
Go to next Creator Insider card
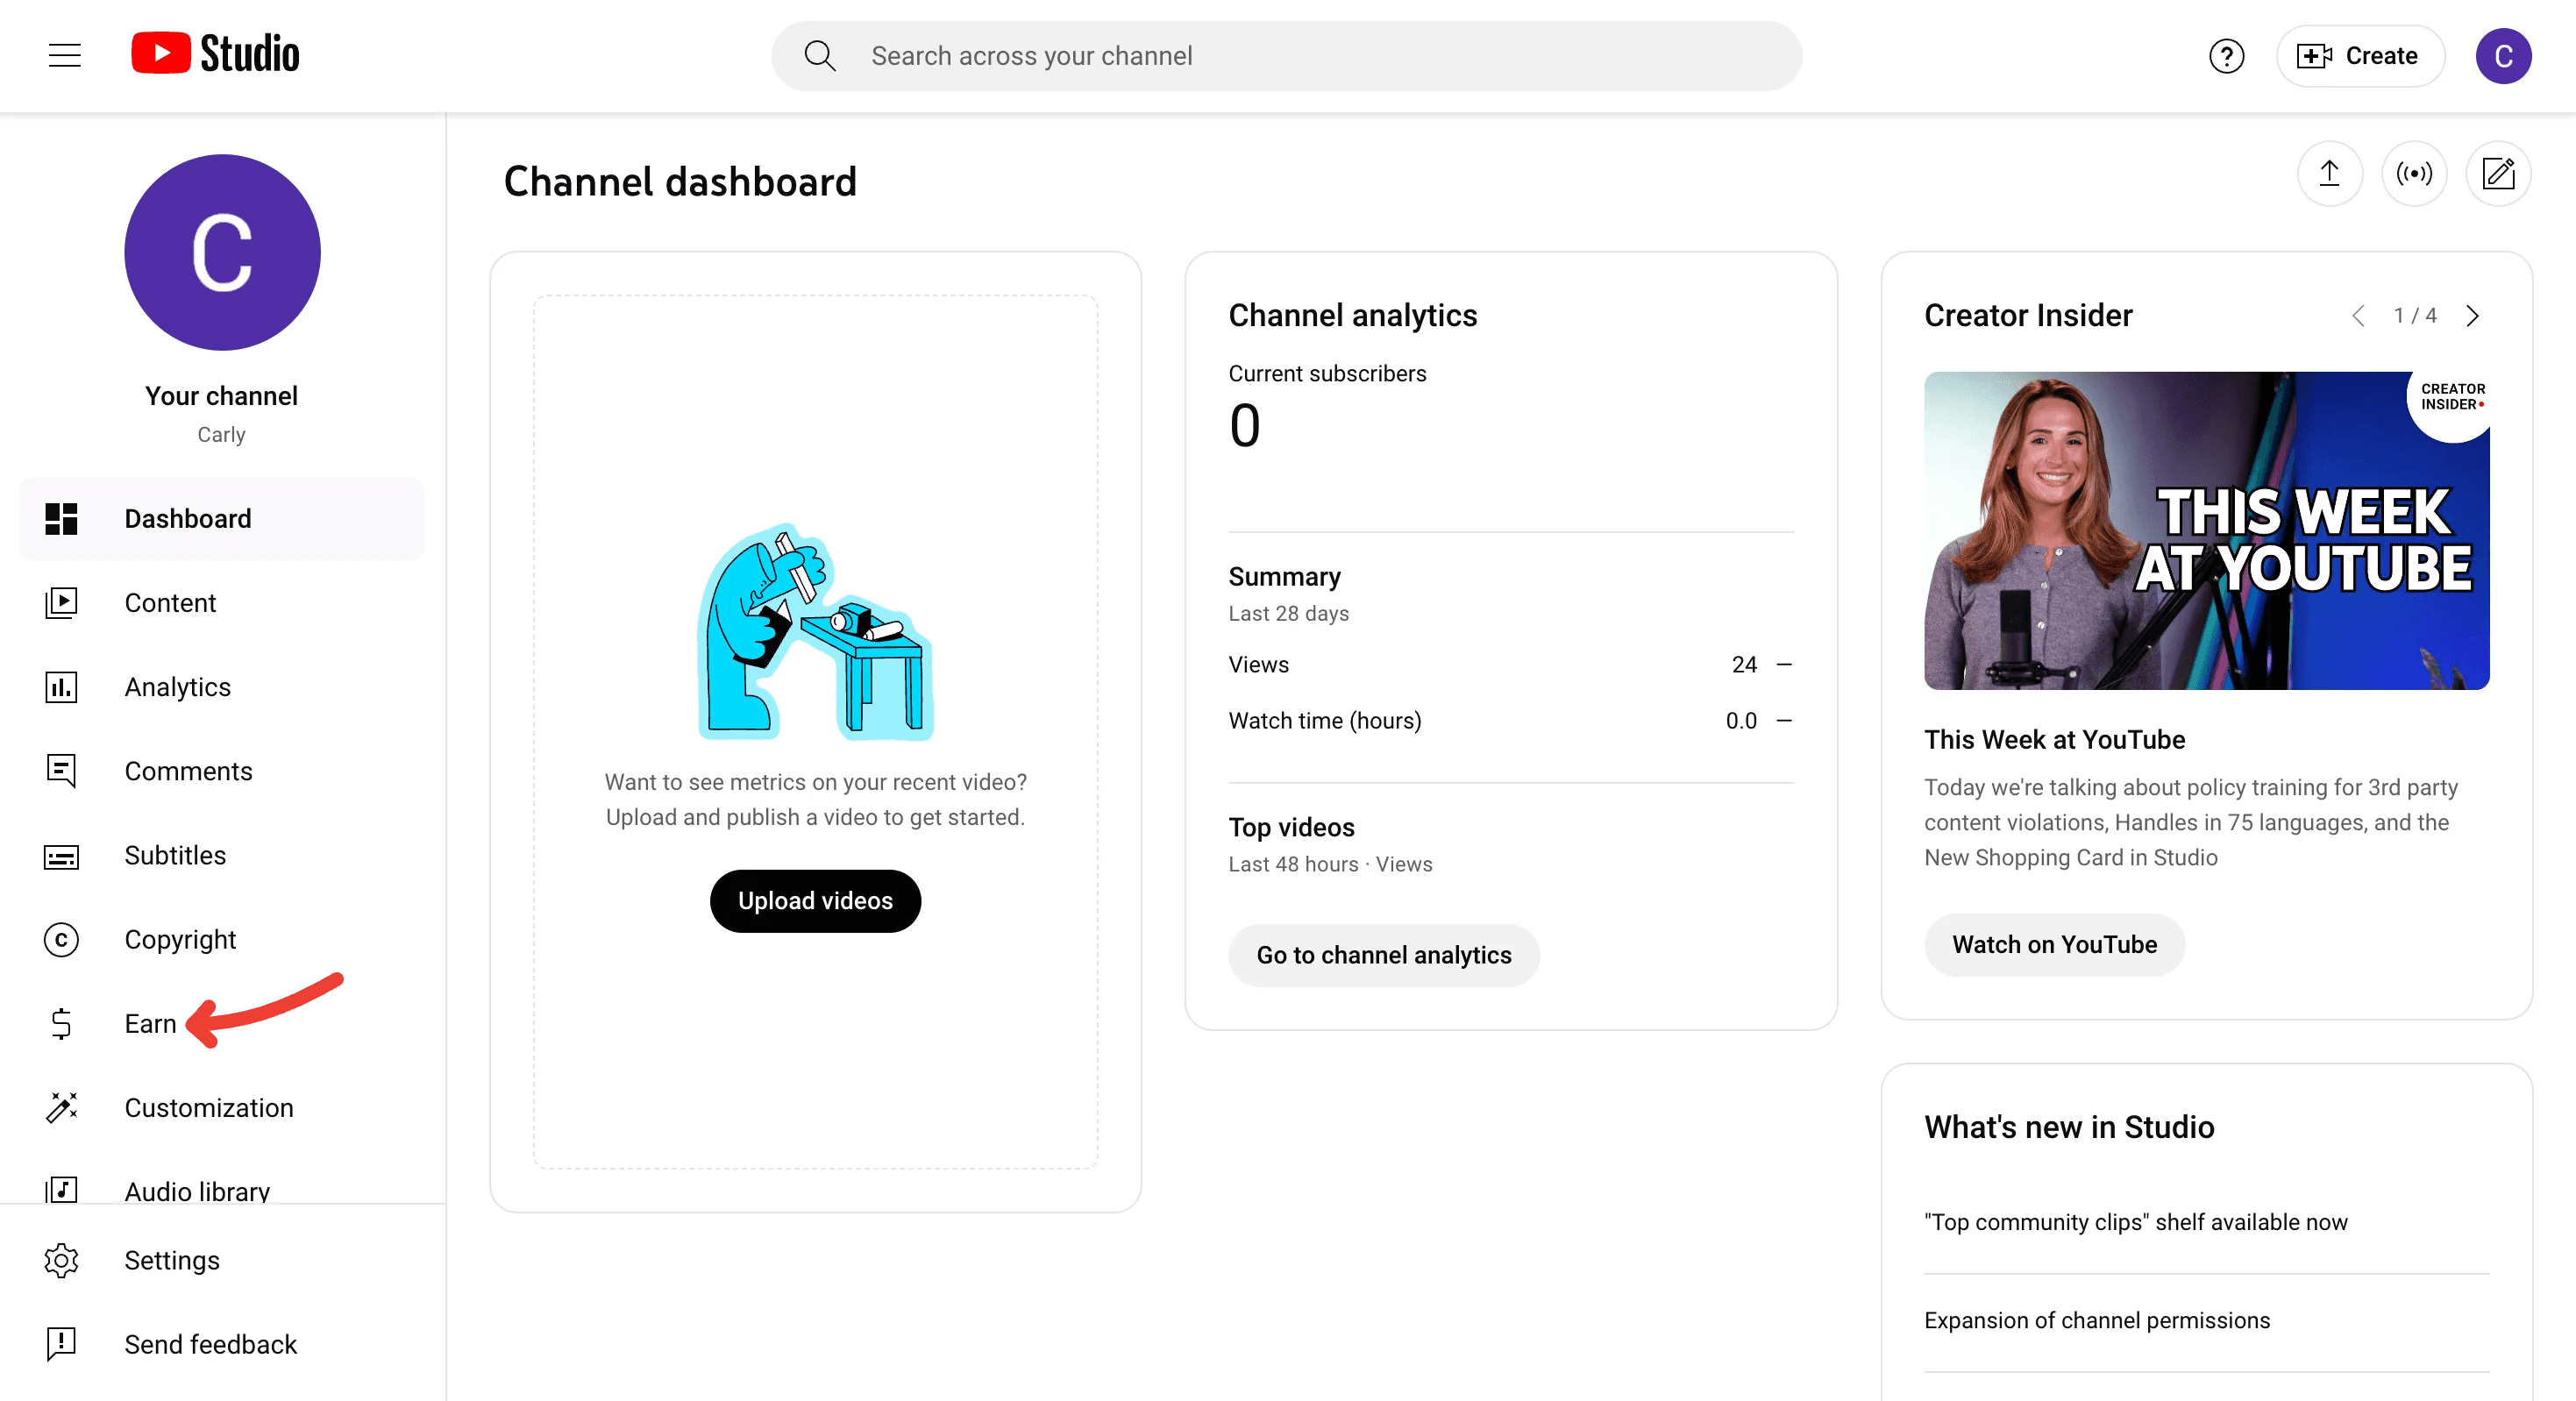pos(2472,316)
